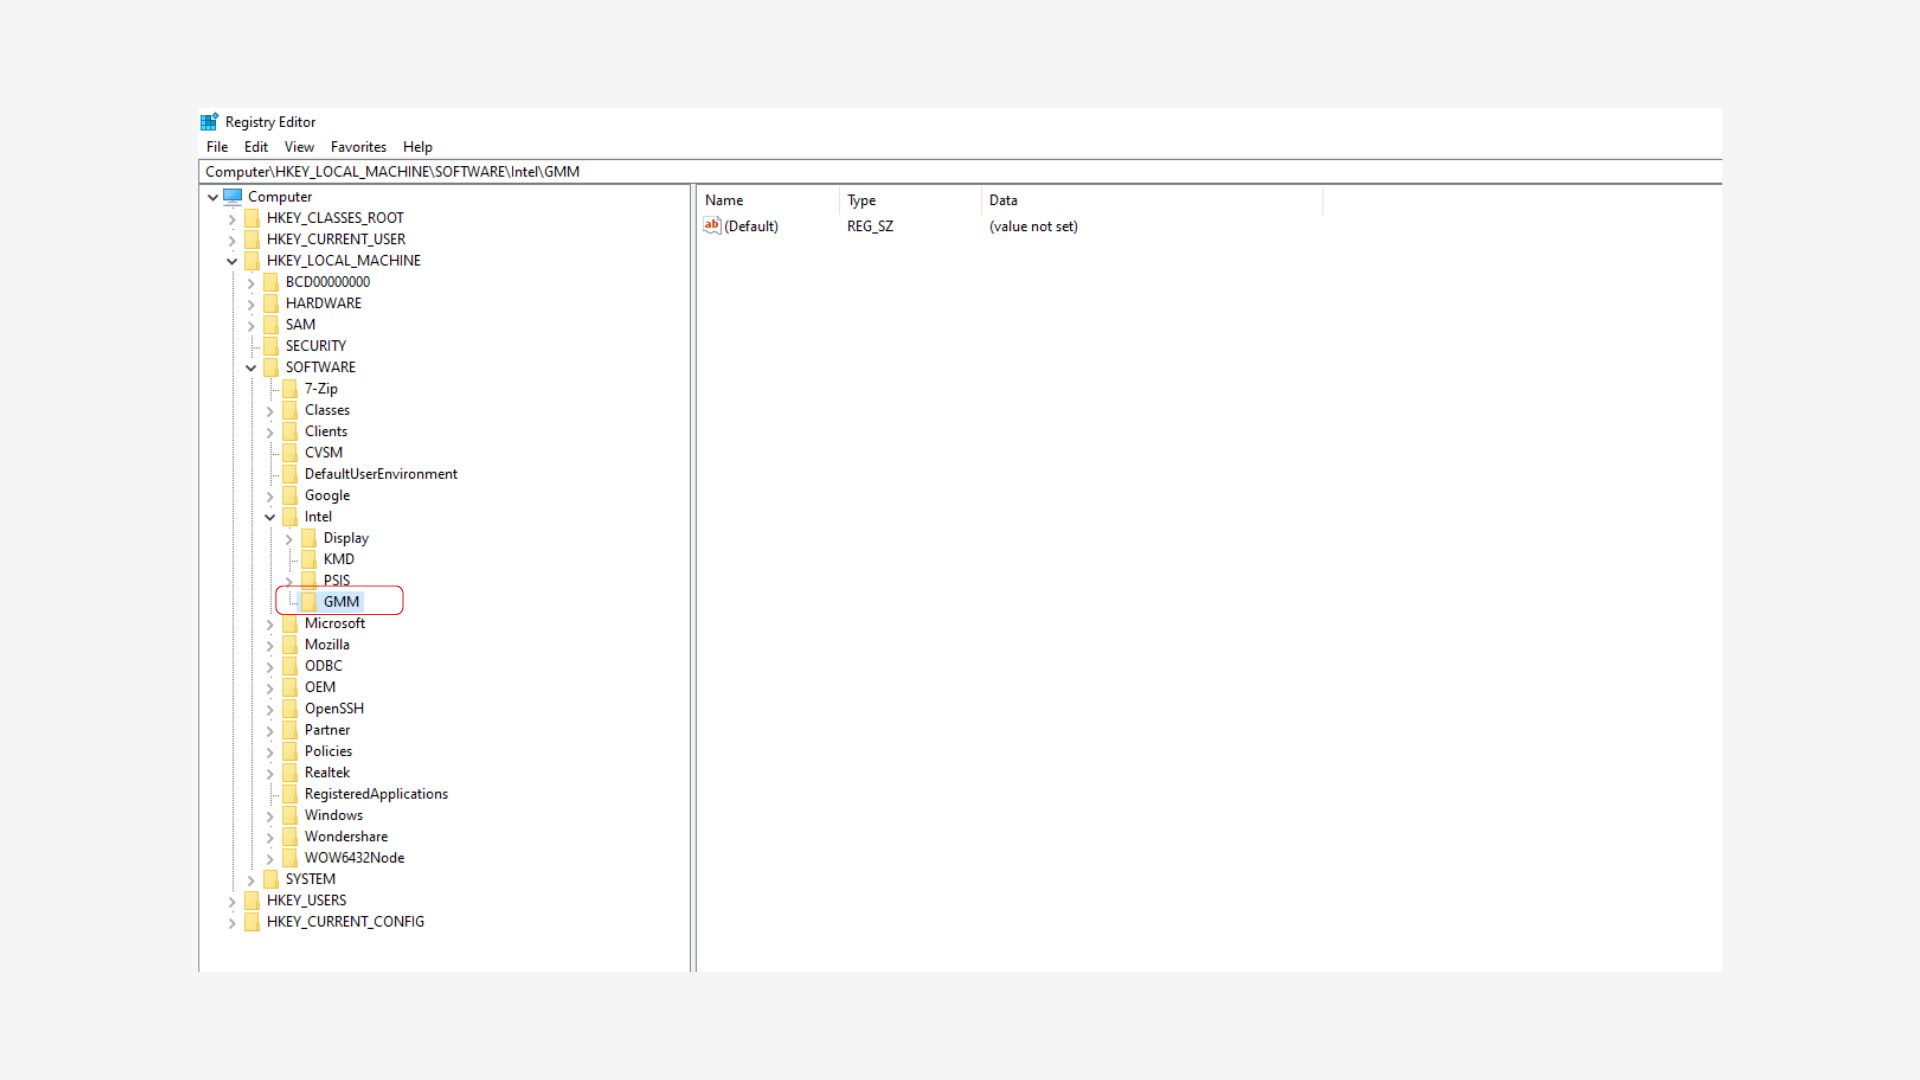The height and width of the screenshot is (1080, 1920).
Task: Expand the Display subkey under Intel
Action: pyautogui.click(x=289, y=539)
